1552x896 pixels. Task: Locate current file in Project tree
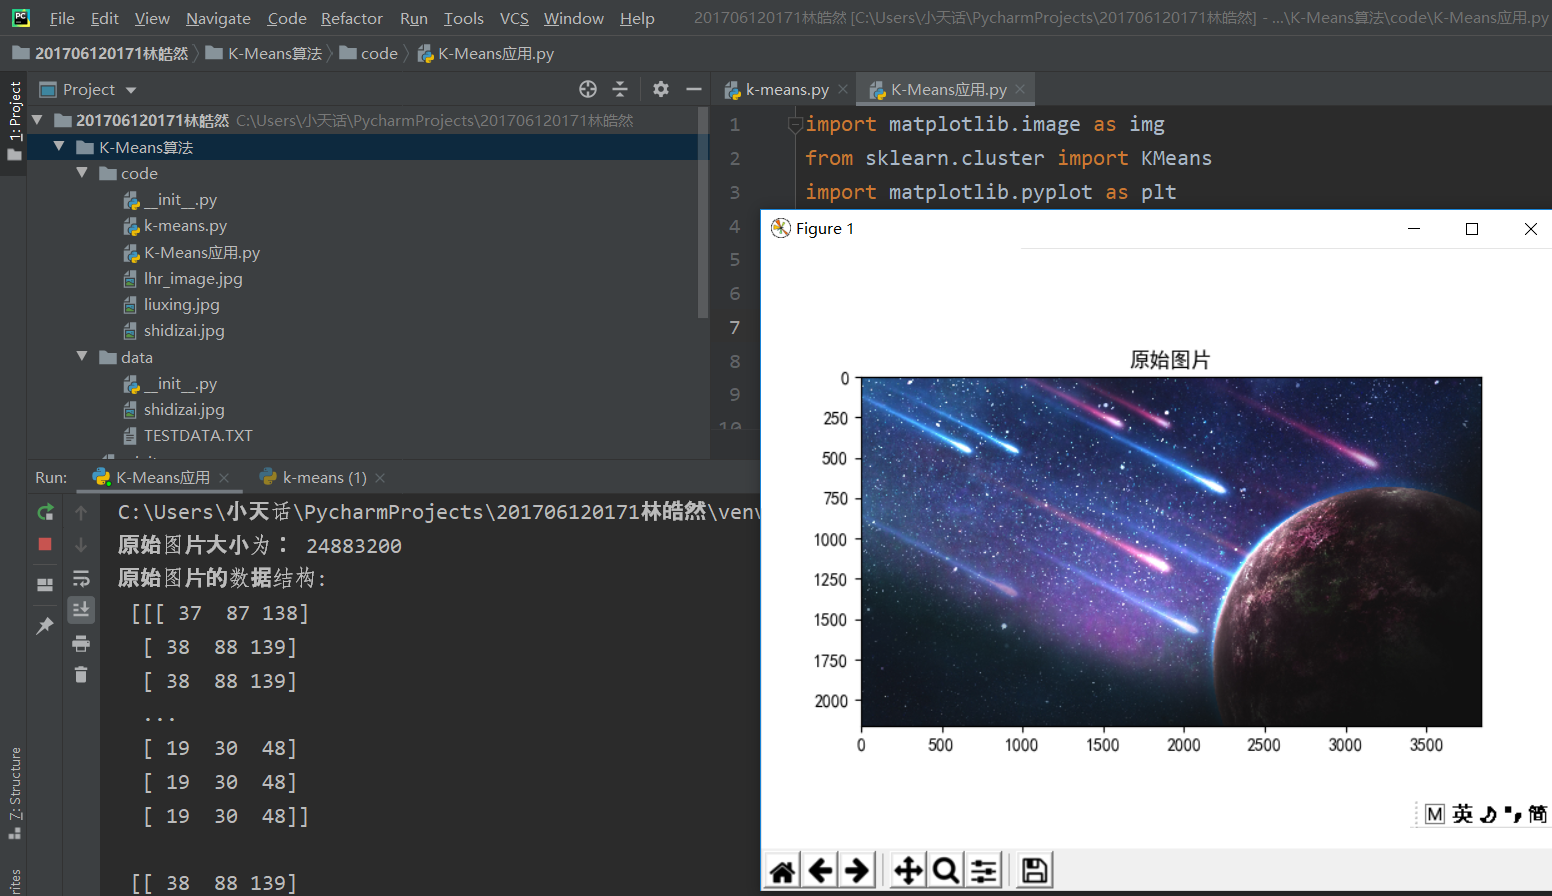point(588,89)
